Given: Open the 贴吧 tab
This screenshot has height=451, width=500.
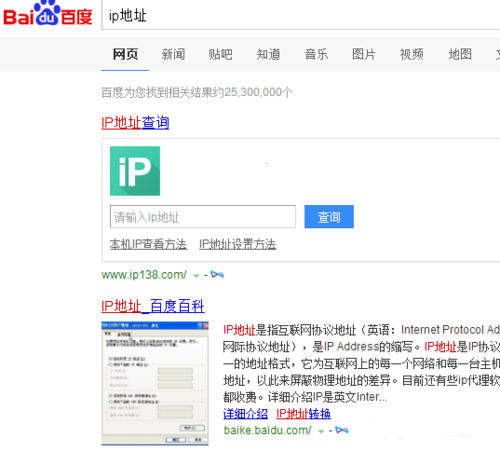Looking at the screenshot, I should (x=220, y=54).
